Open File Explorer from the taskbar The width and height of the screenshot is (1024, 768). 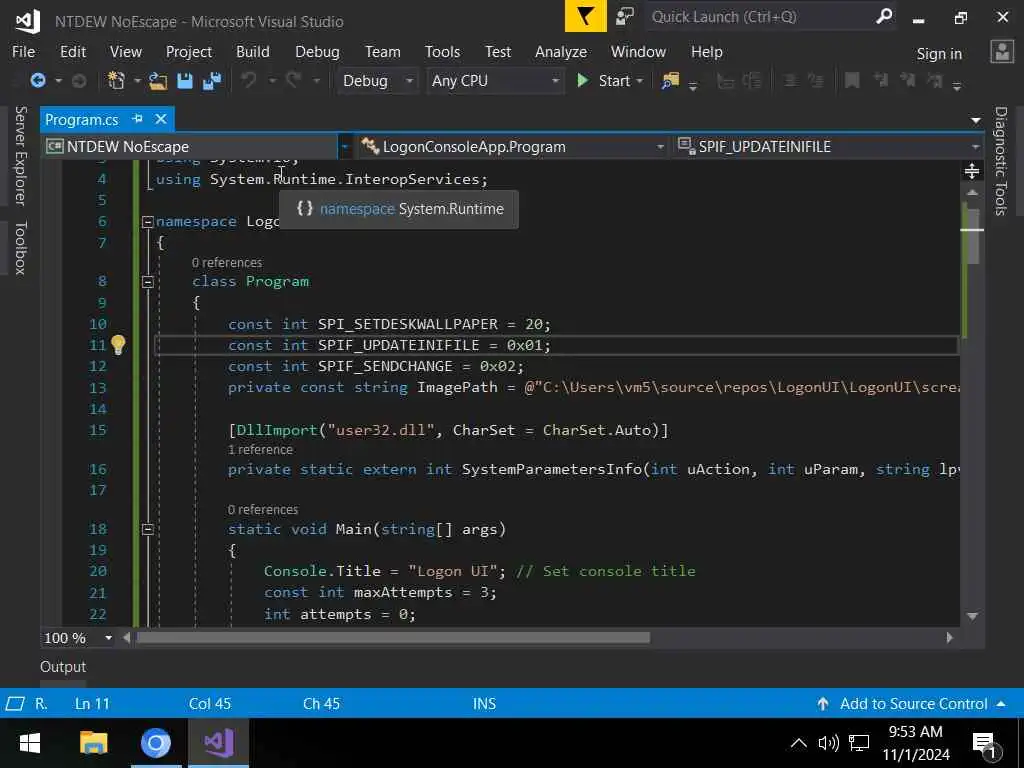[93, 743]
